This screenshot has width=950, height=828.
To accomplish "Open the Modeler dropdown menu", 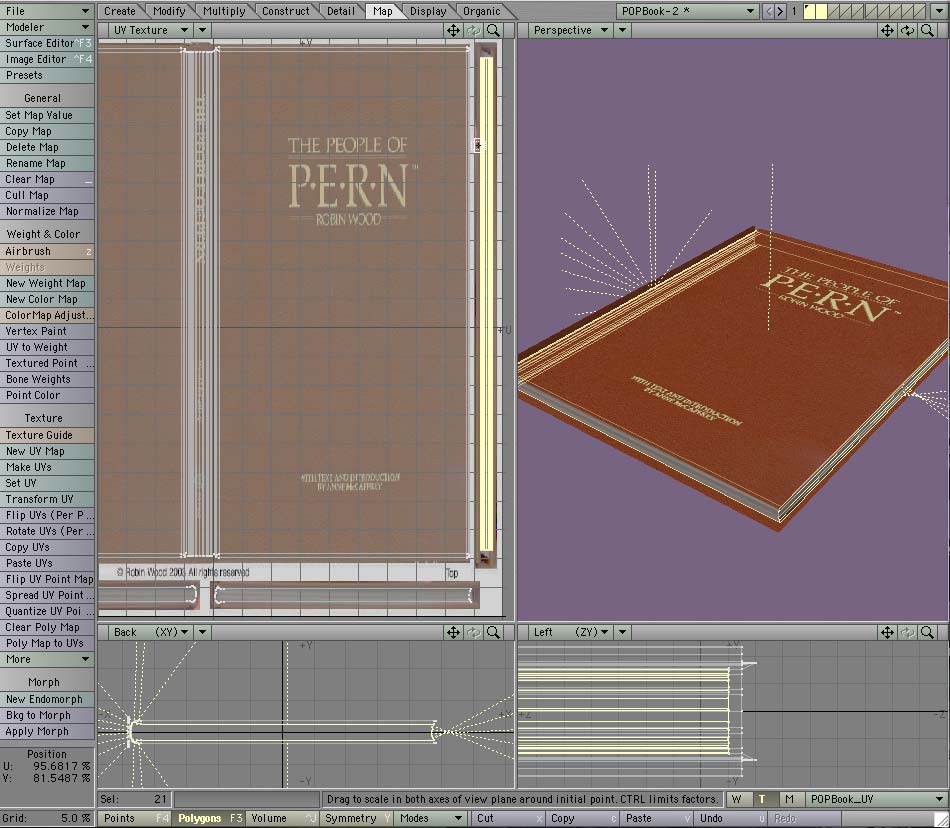I will click(47, 27).
